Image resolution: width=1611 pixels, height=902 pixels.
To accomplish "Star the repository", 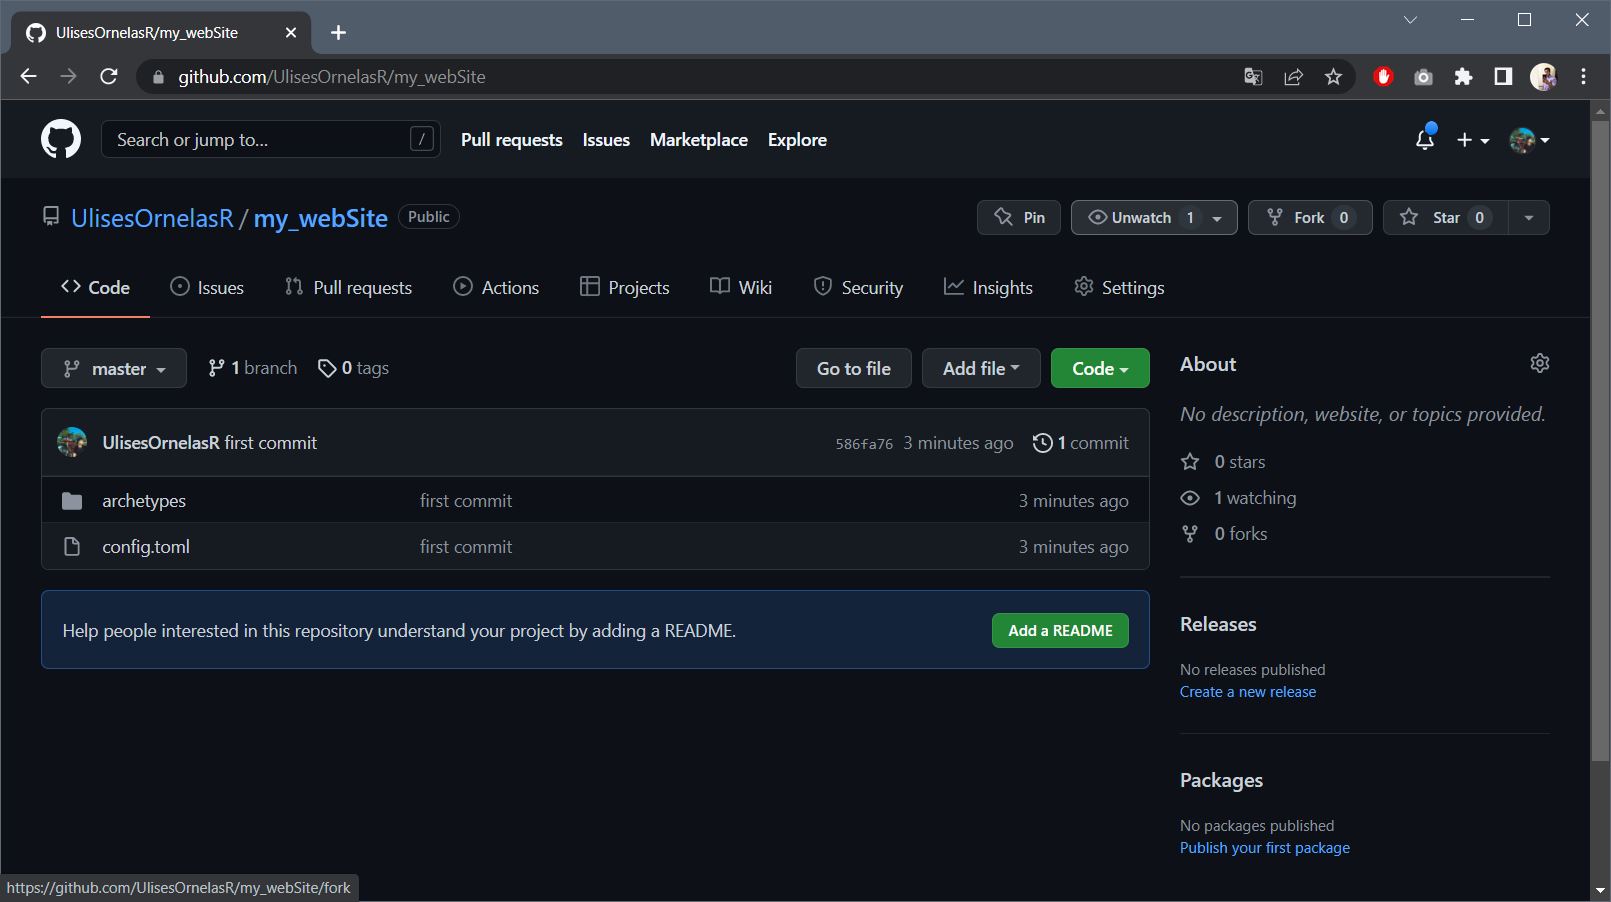I will (x=1445, y=217).
